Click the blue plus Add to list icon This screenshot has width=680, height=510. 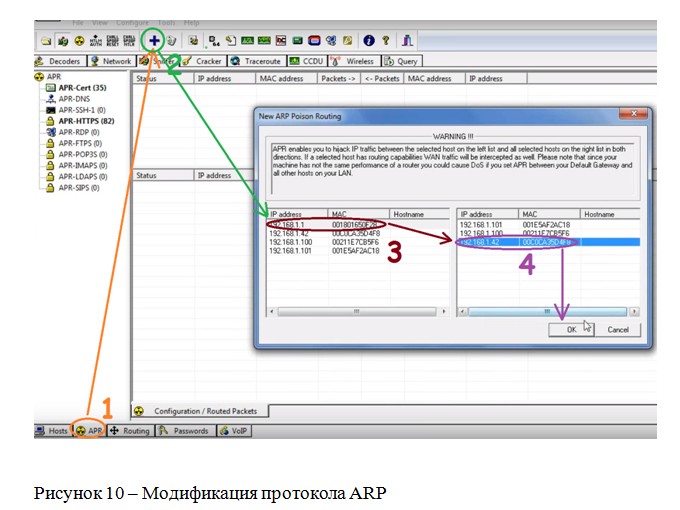click(x=154, y=41)
